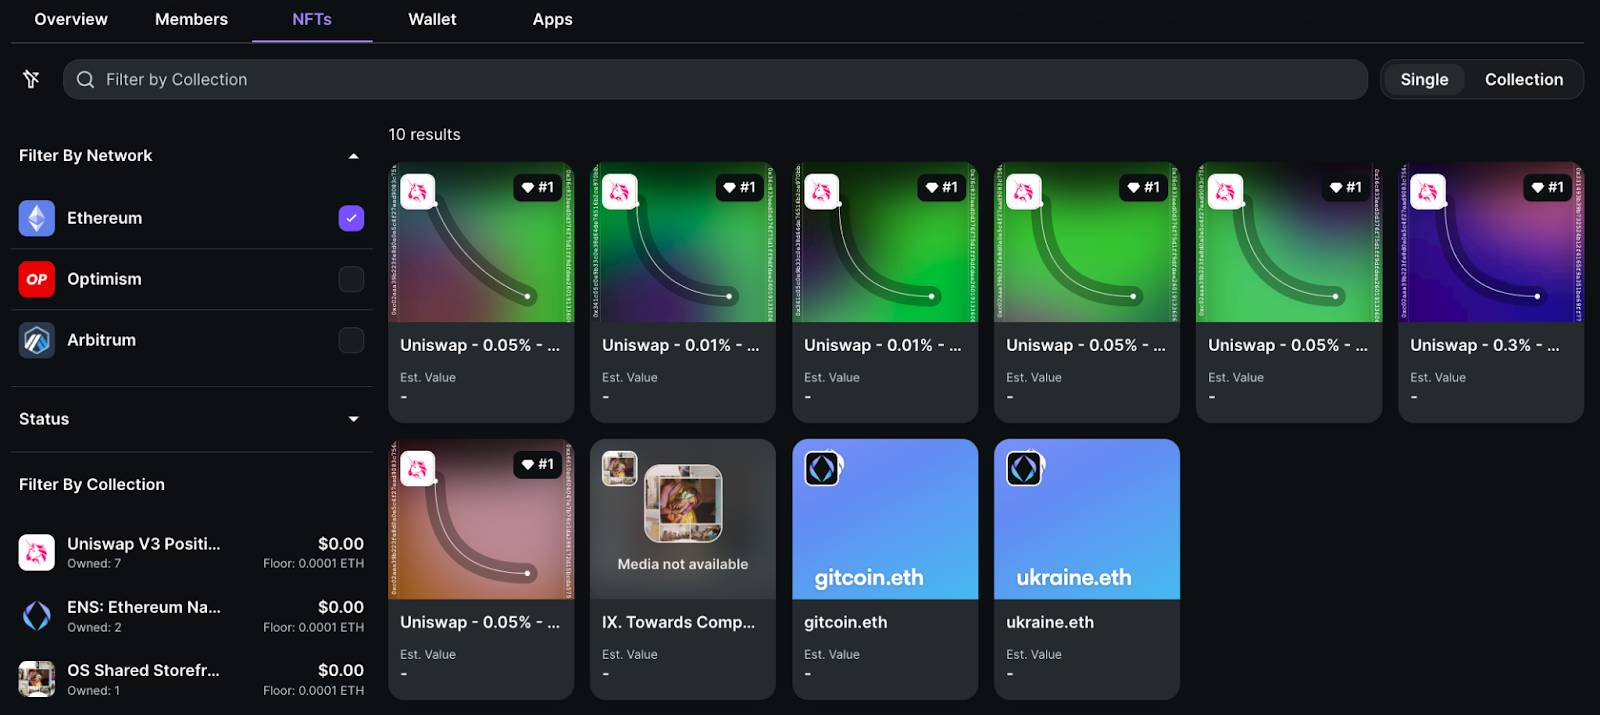The height and width of the screenshot is (715, 1600).
Task: Click the ENS logo on the gitcoin.eth card
Action: (x=822, y=468)
